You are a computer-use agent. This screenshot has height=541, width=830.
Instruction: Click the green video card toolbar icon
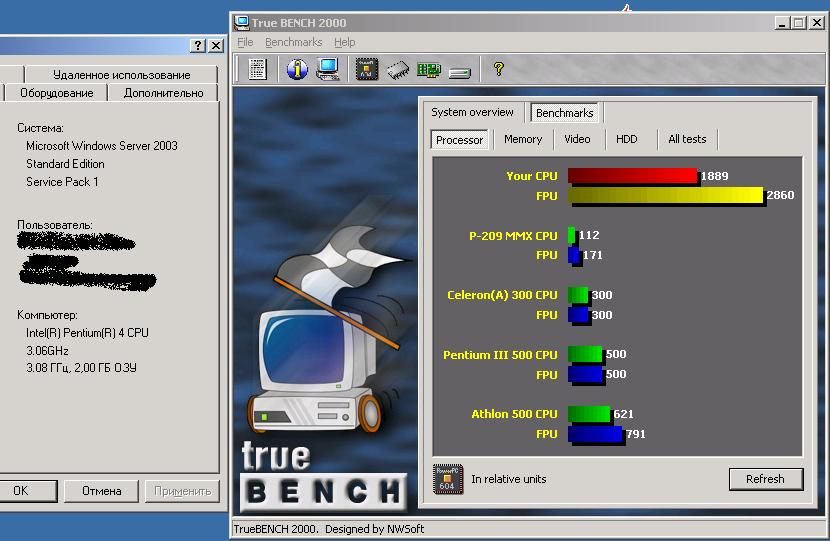pos(429,69)
